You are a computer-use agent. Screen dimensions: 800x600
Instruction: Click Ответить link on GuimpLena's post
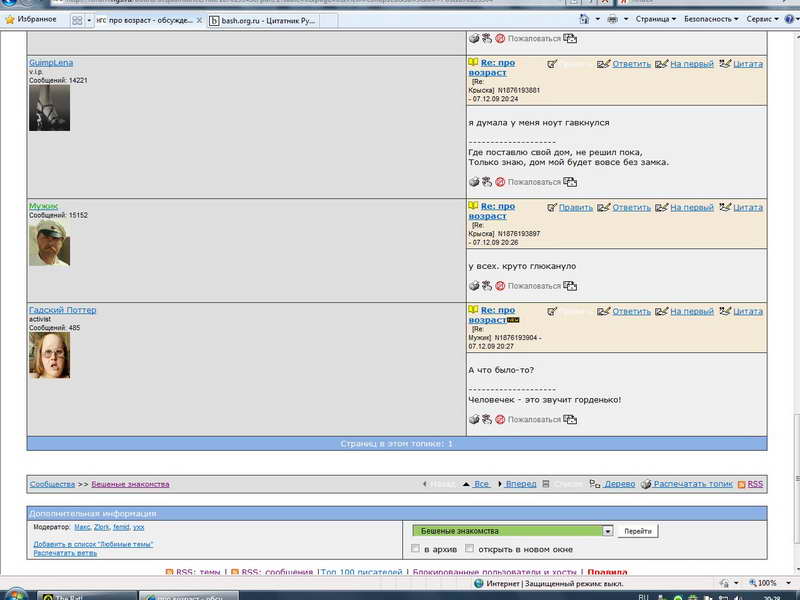click(x=631, y=64)
